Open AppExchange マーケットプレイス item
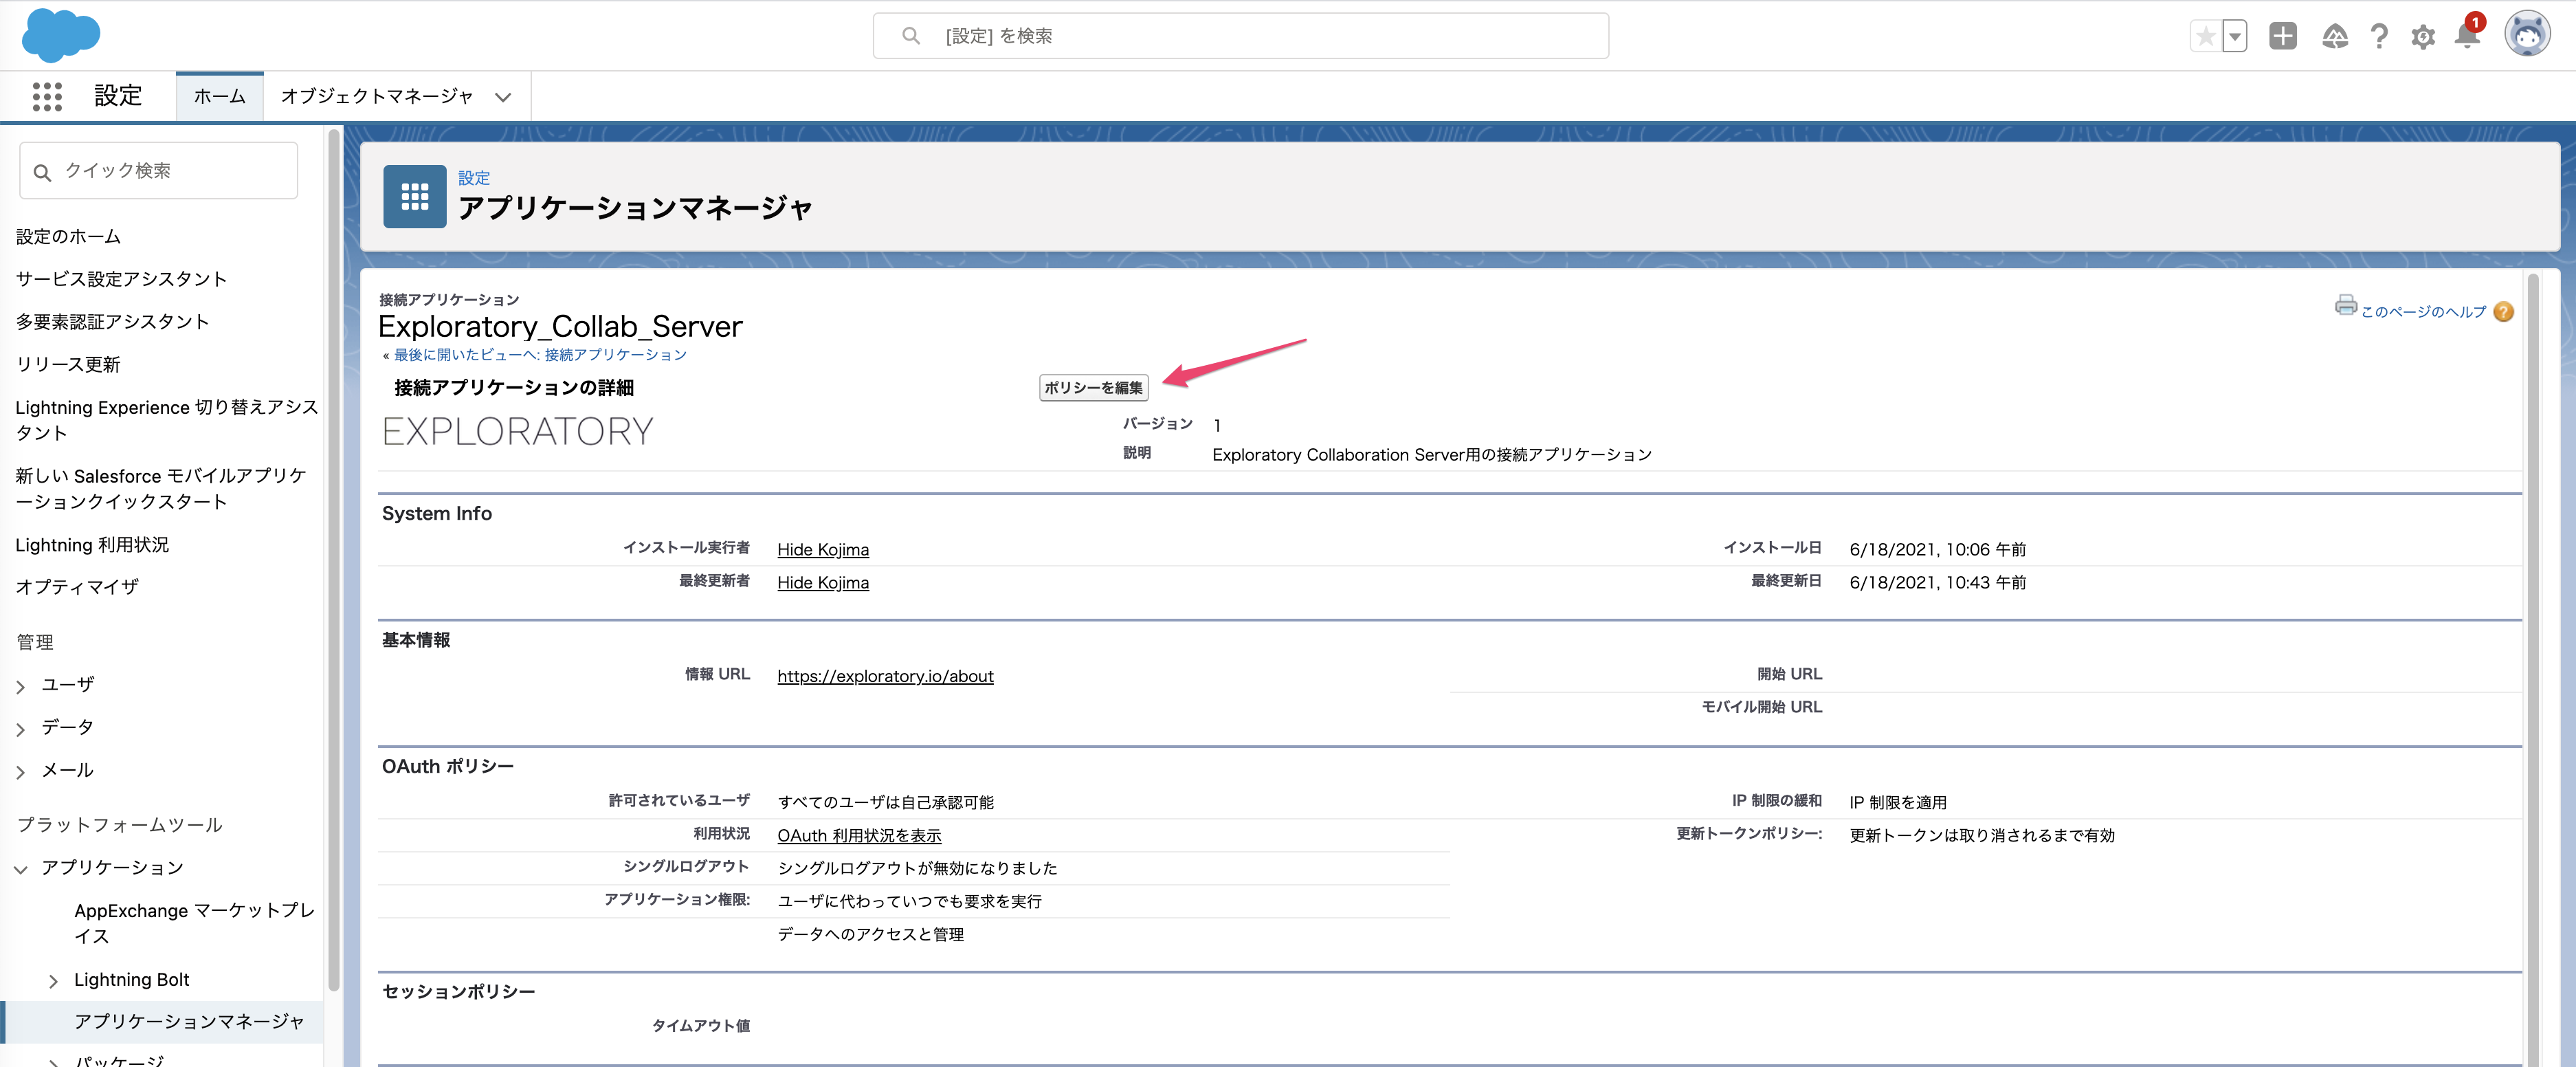The width and height of the screenshot is (2576, 1067). click(194, 923)
